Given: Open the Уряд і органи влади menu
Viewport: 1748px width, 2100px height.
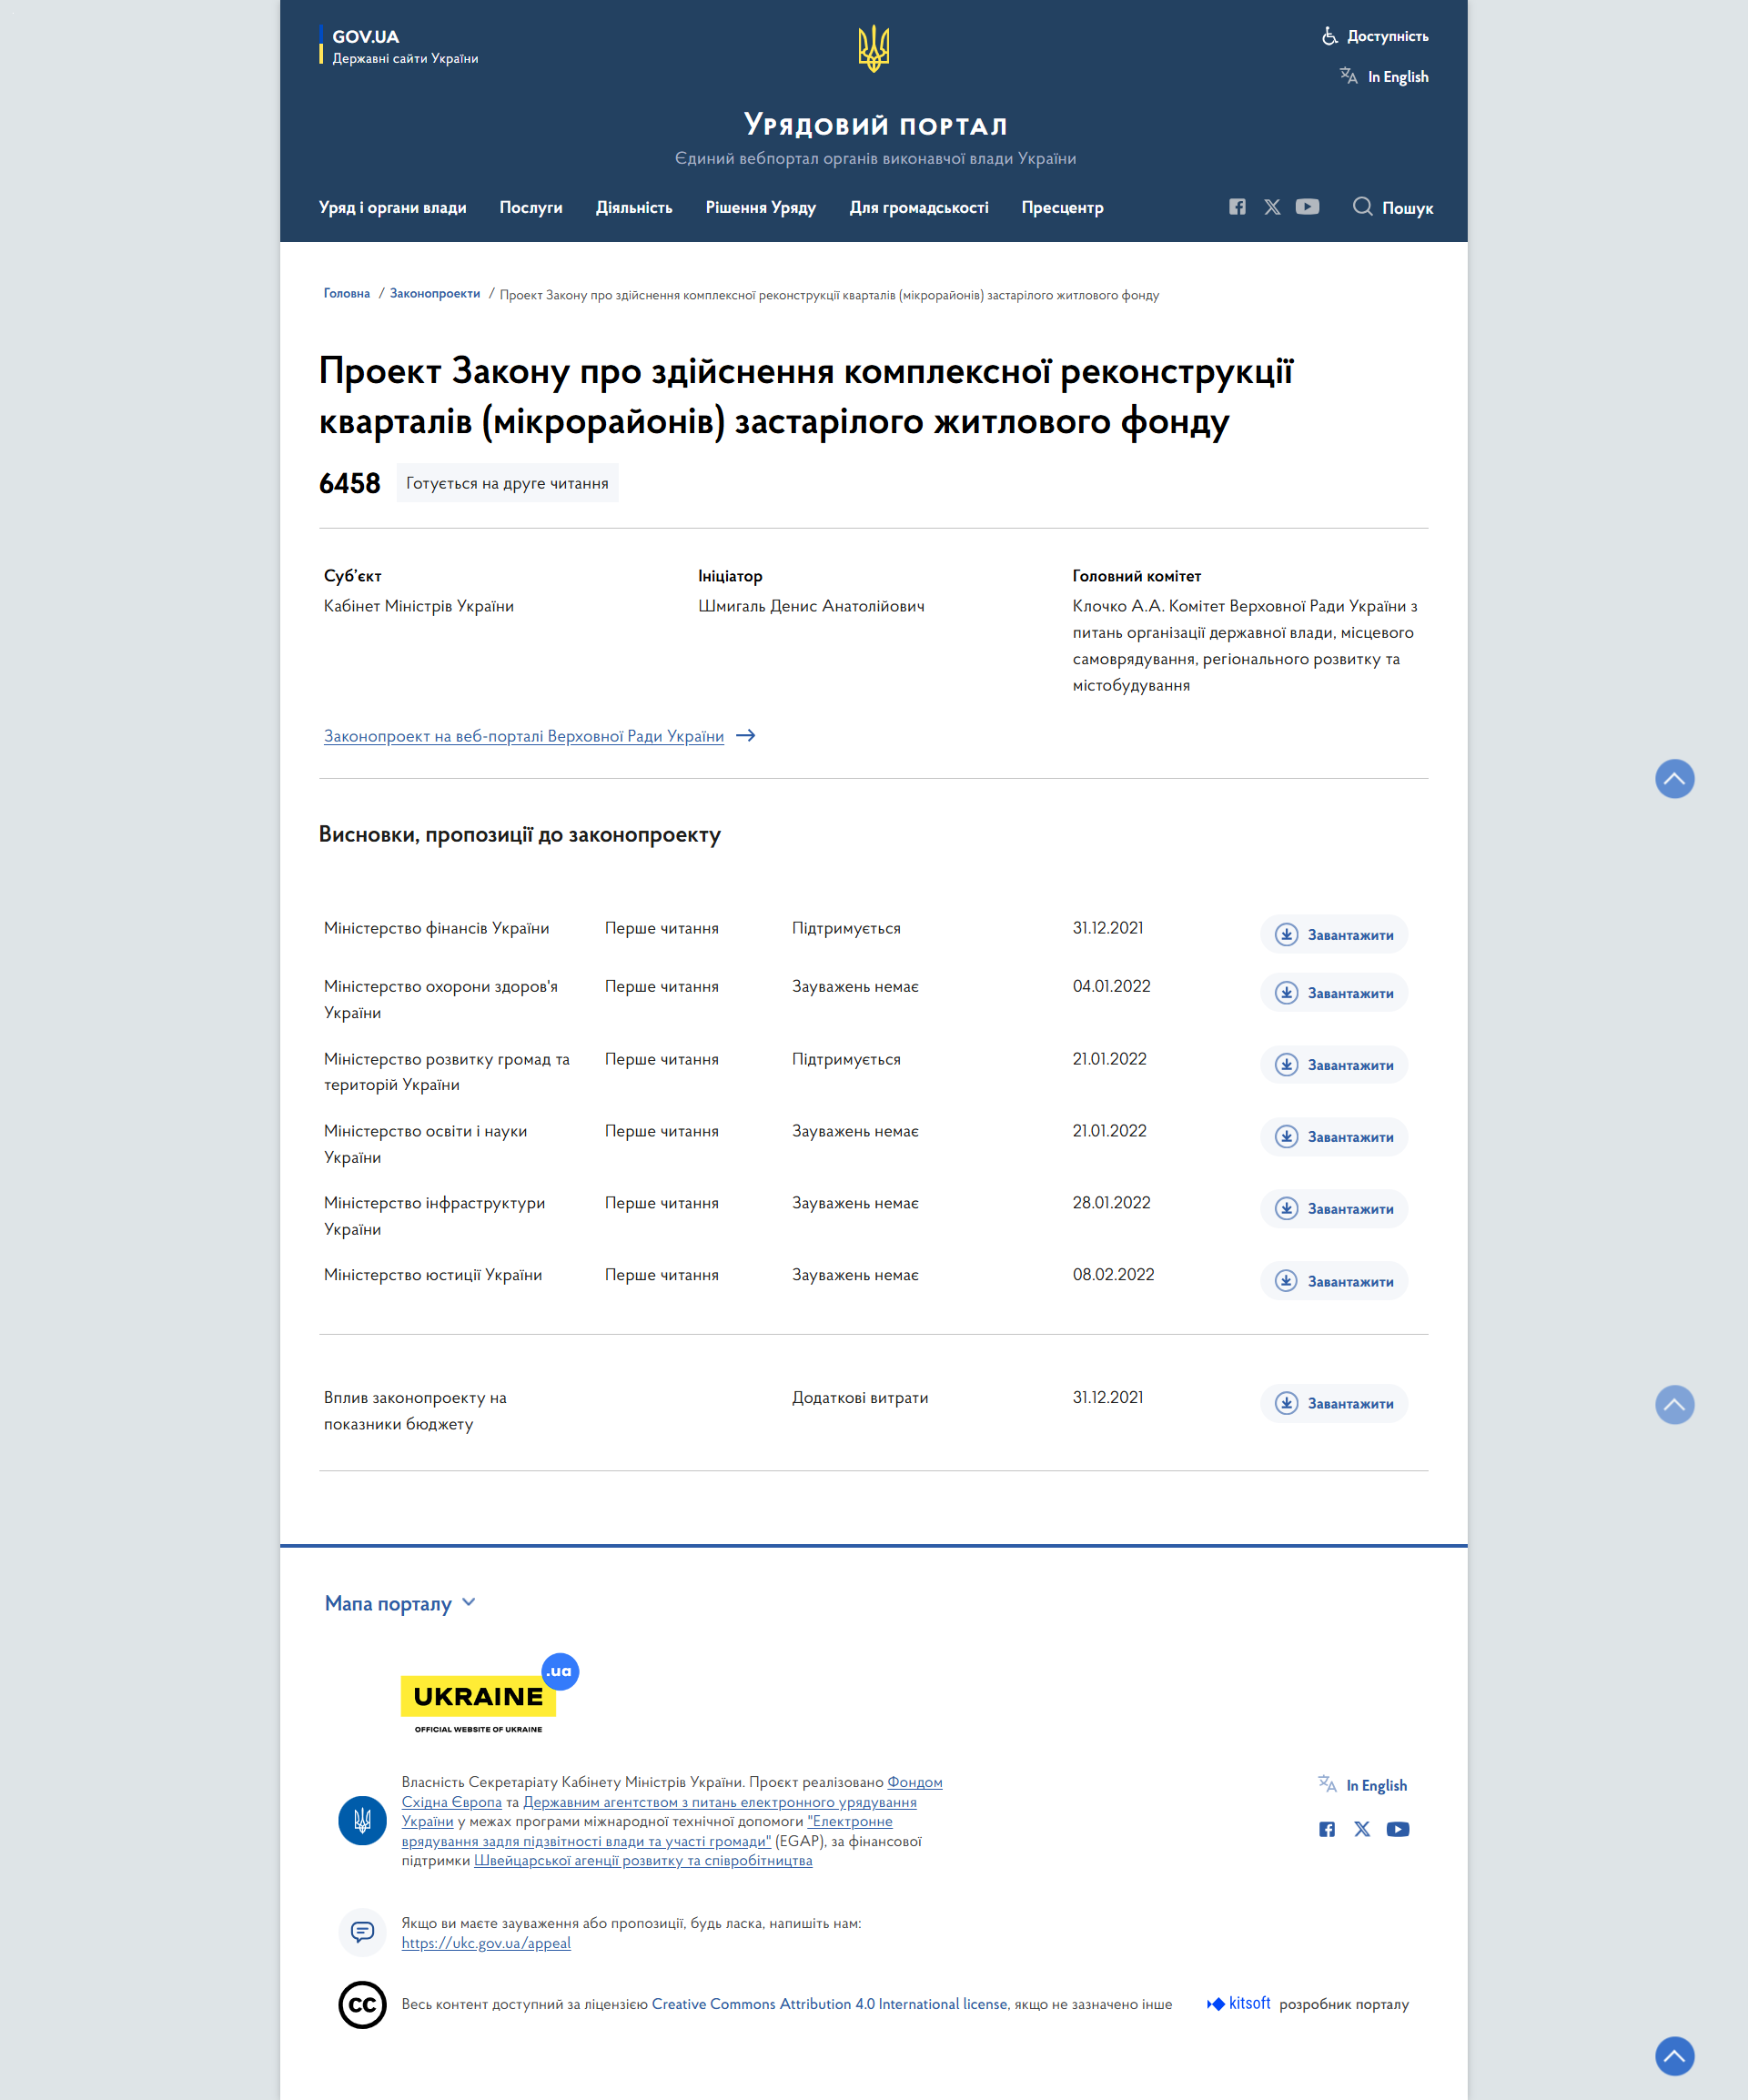Looking at the screenshot, I should pyautogui.click(x=392, y=208).
